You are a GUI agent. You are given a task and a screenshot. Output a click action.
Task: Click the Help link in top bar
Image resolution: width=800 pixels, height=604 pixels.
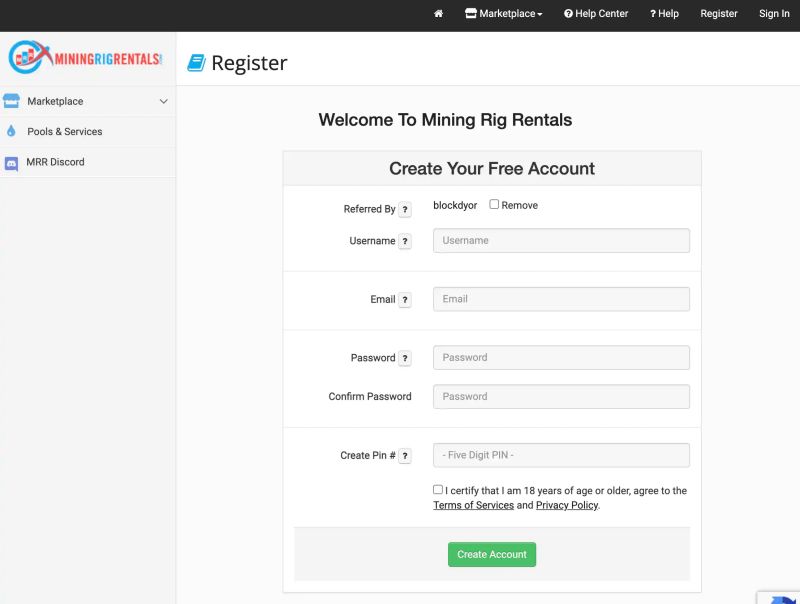[664, 14]
